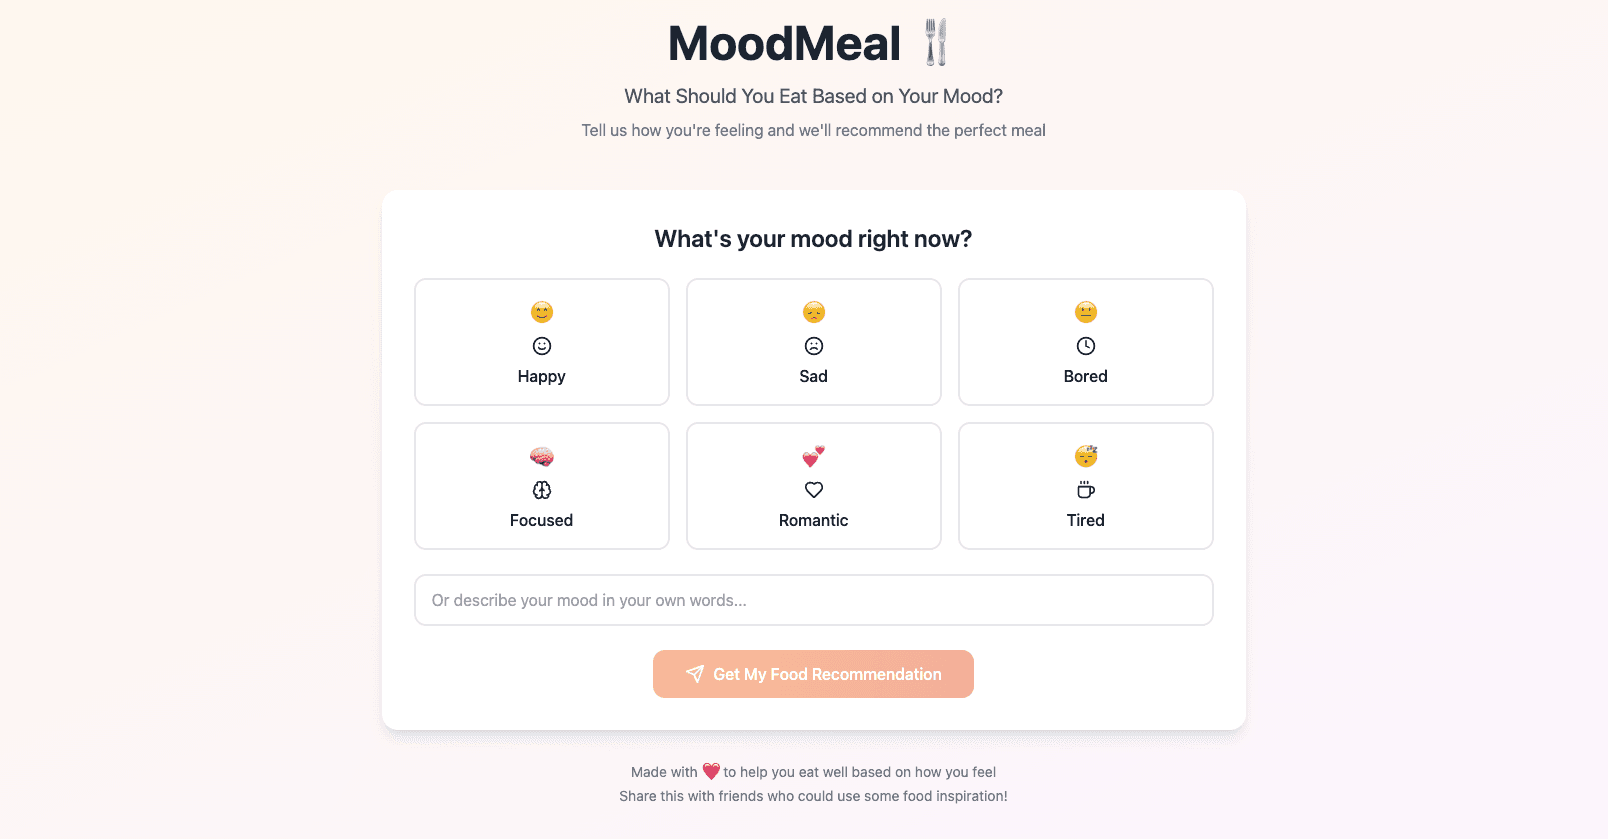Click the heart with sparkles Romantic emoji

click(813, 456)
